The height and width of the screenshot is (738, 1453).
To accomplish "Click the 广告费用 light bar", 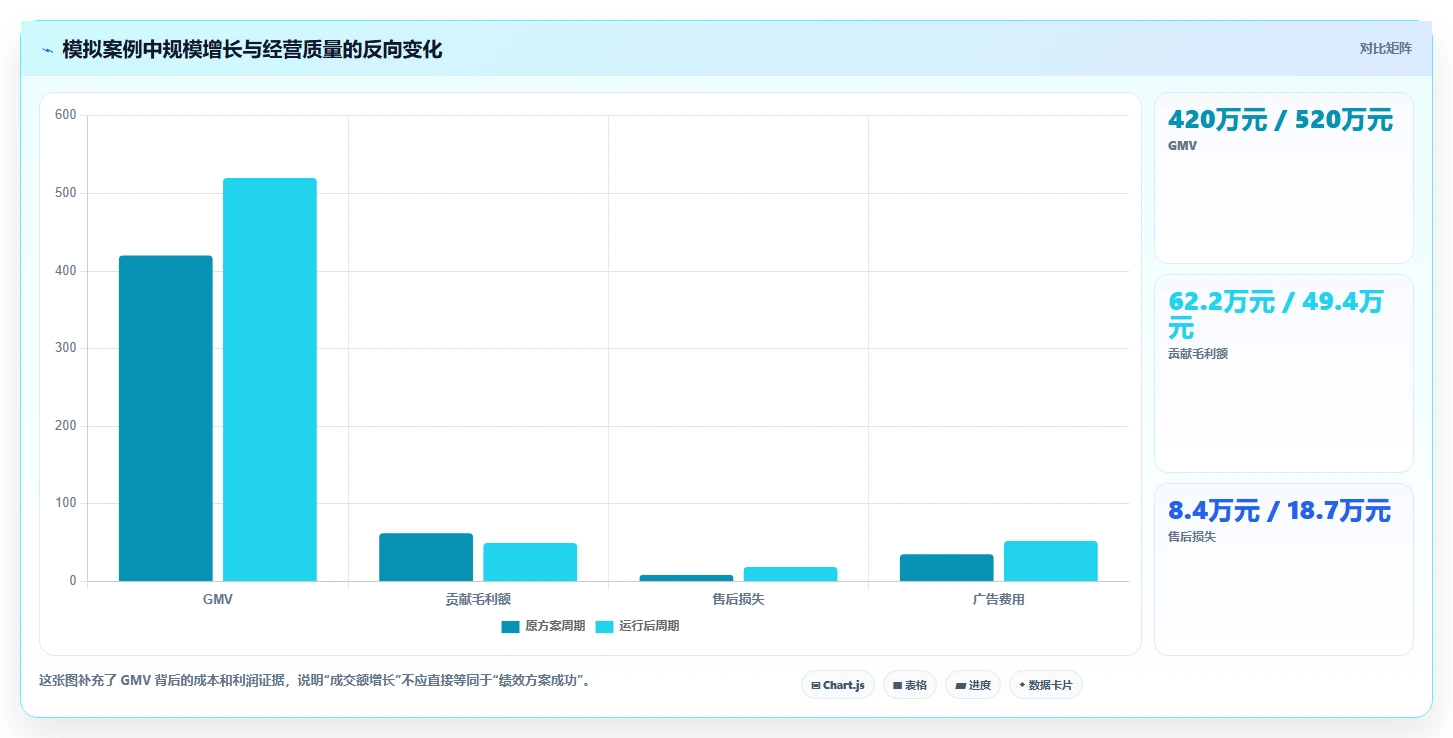I will pos(1051,561).
